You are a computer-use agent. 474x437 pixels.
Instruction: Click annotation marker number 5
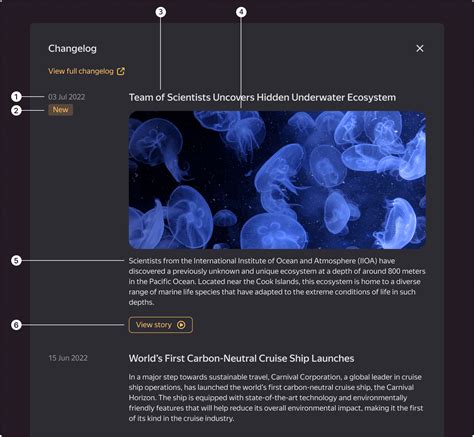16,260
